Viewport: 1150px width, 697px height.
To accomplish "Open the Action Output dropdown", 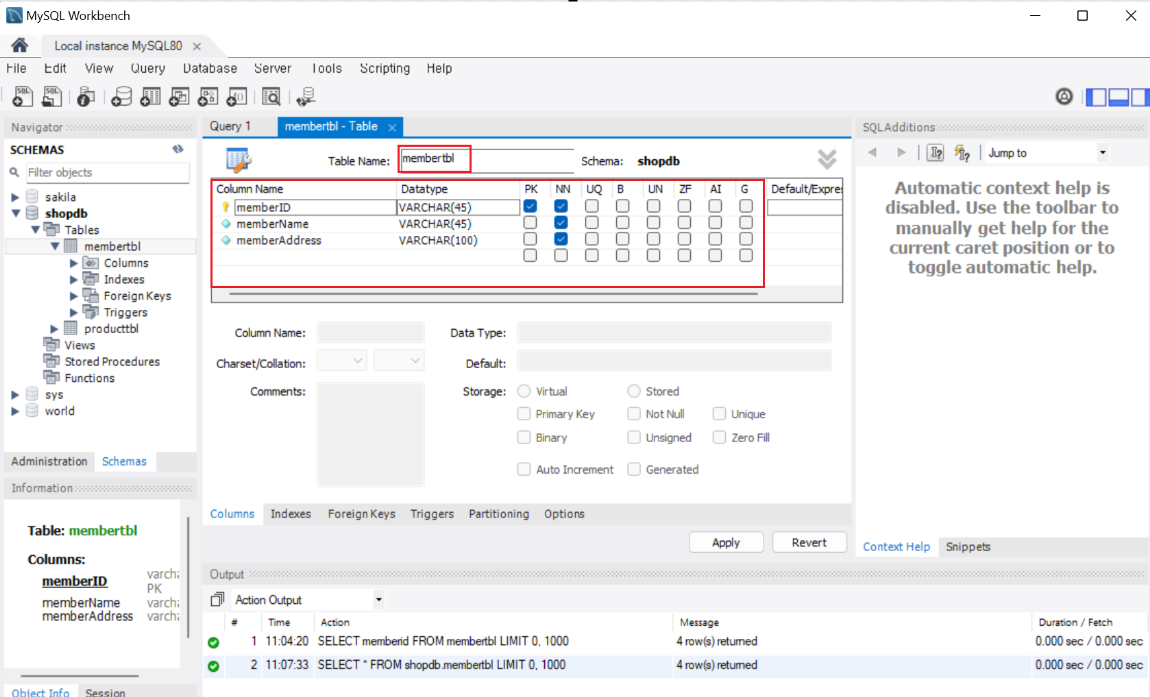I will tap(378, 599).
